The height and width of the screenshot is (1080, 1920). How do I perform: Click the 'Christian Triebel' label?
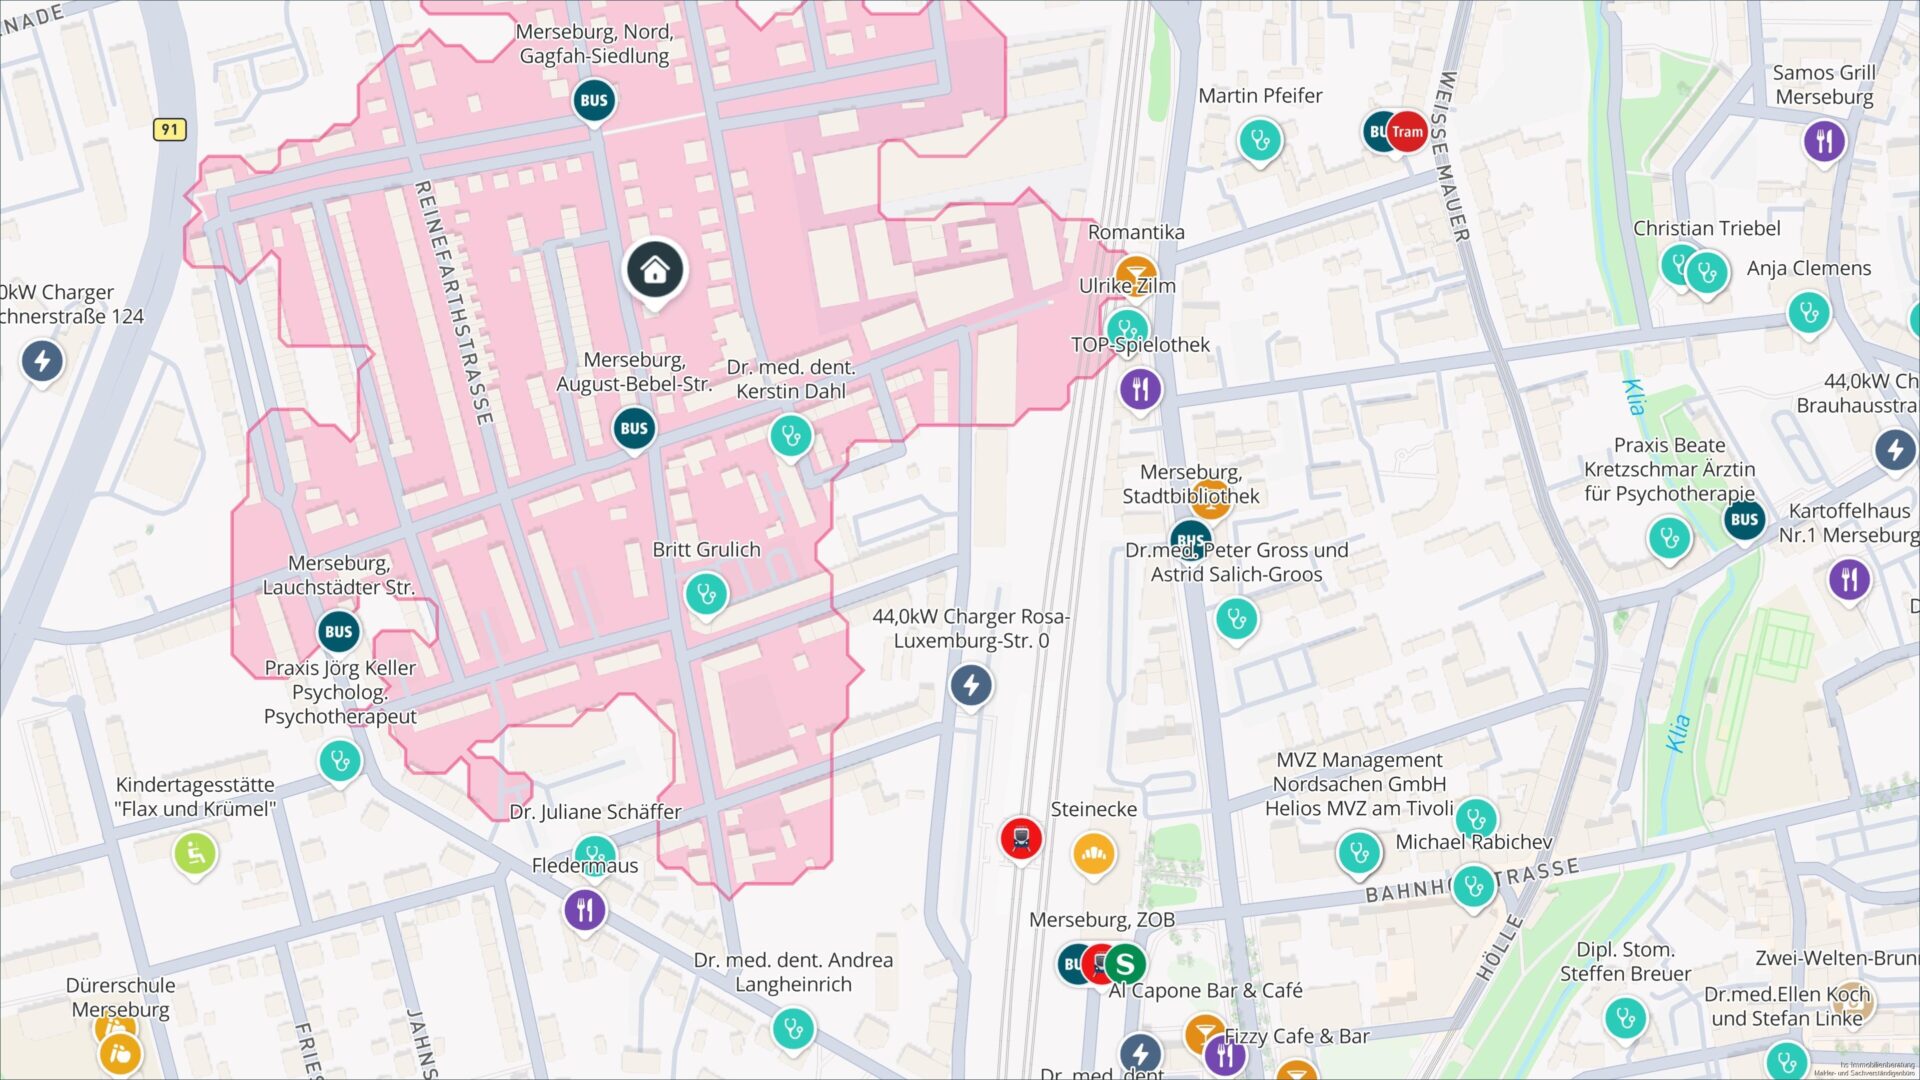click(x=1707, y=229)
